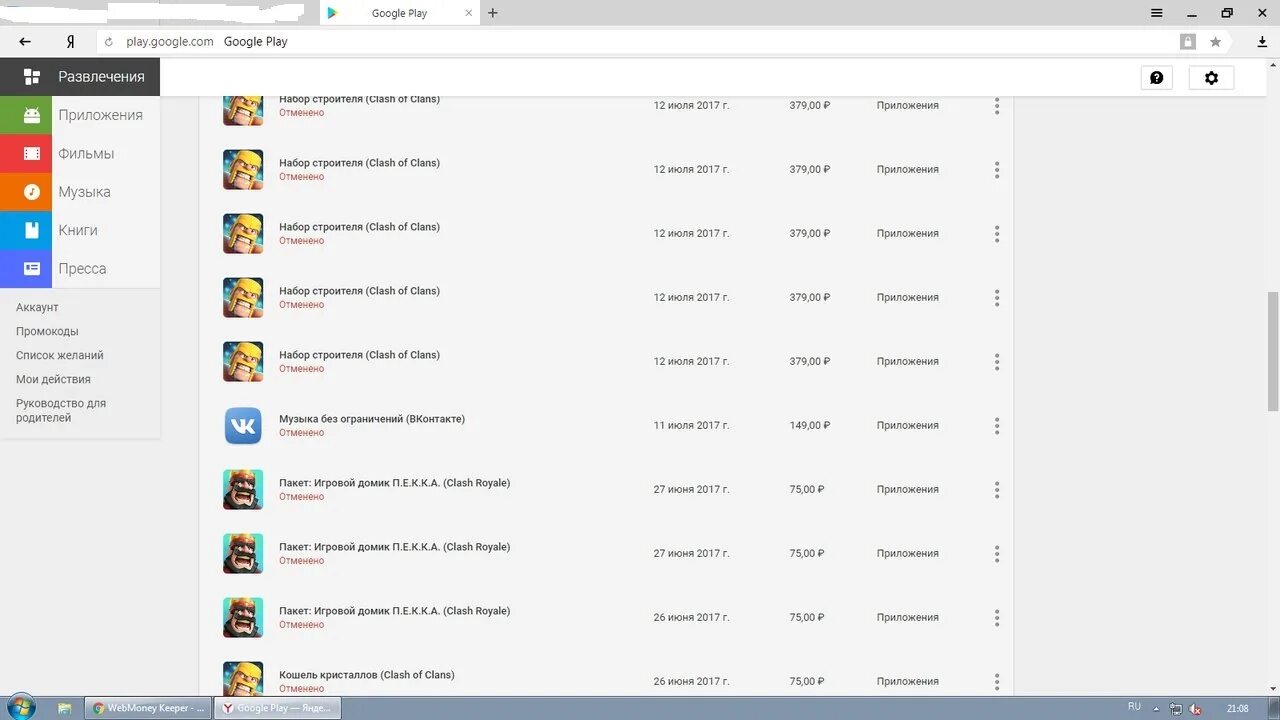
Task: Open the Пресса section
Action: (x=80, y=268)
